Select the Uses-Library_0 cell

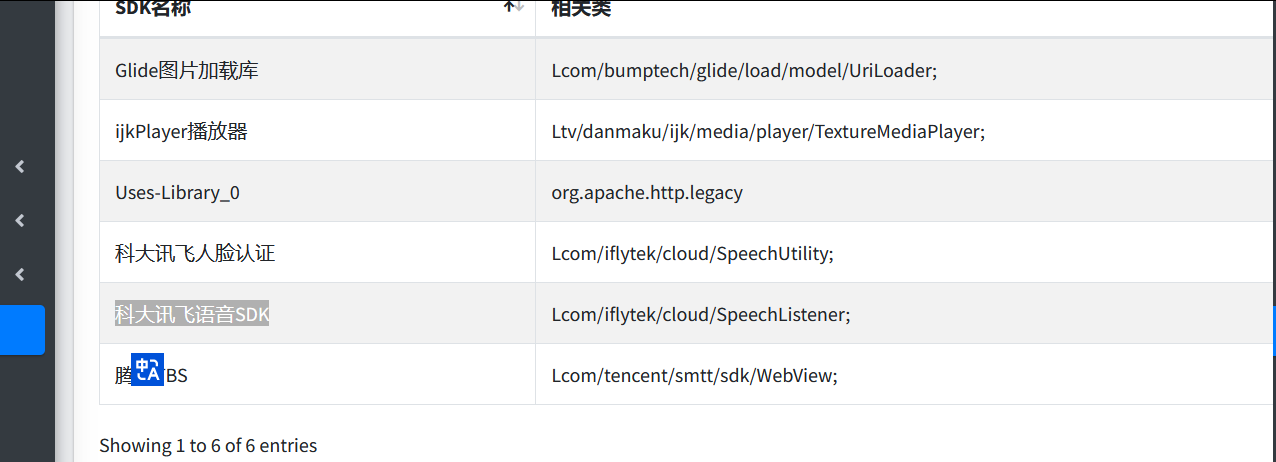tap(318, 192)
